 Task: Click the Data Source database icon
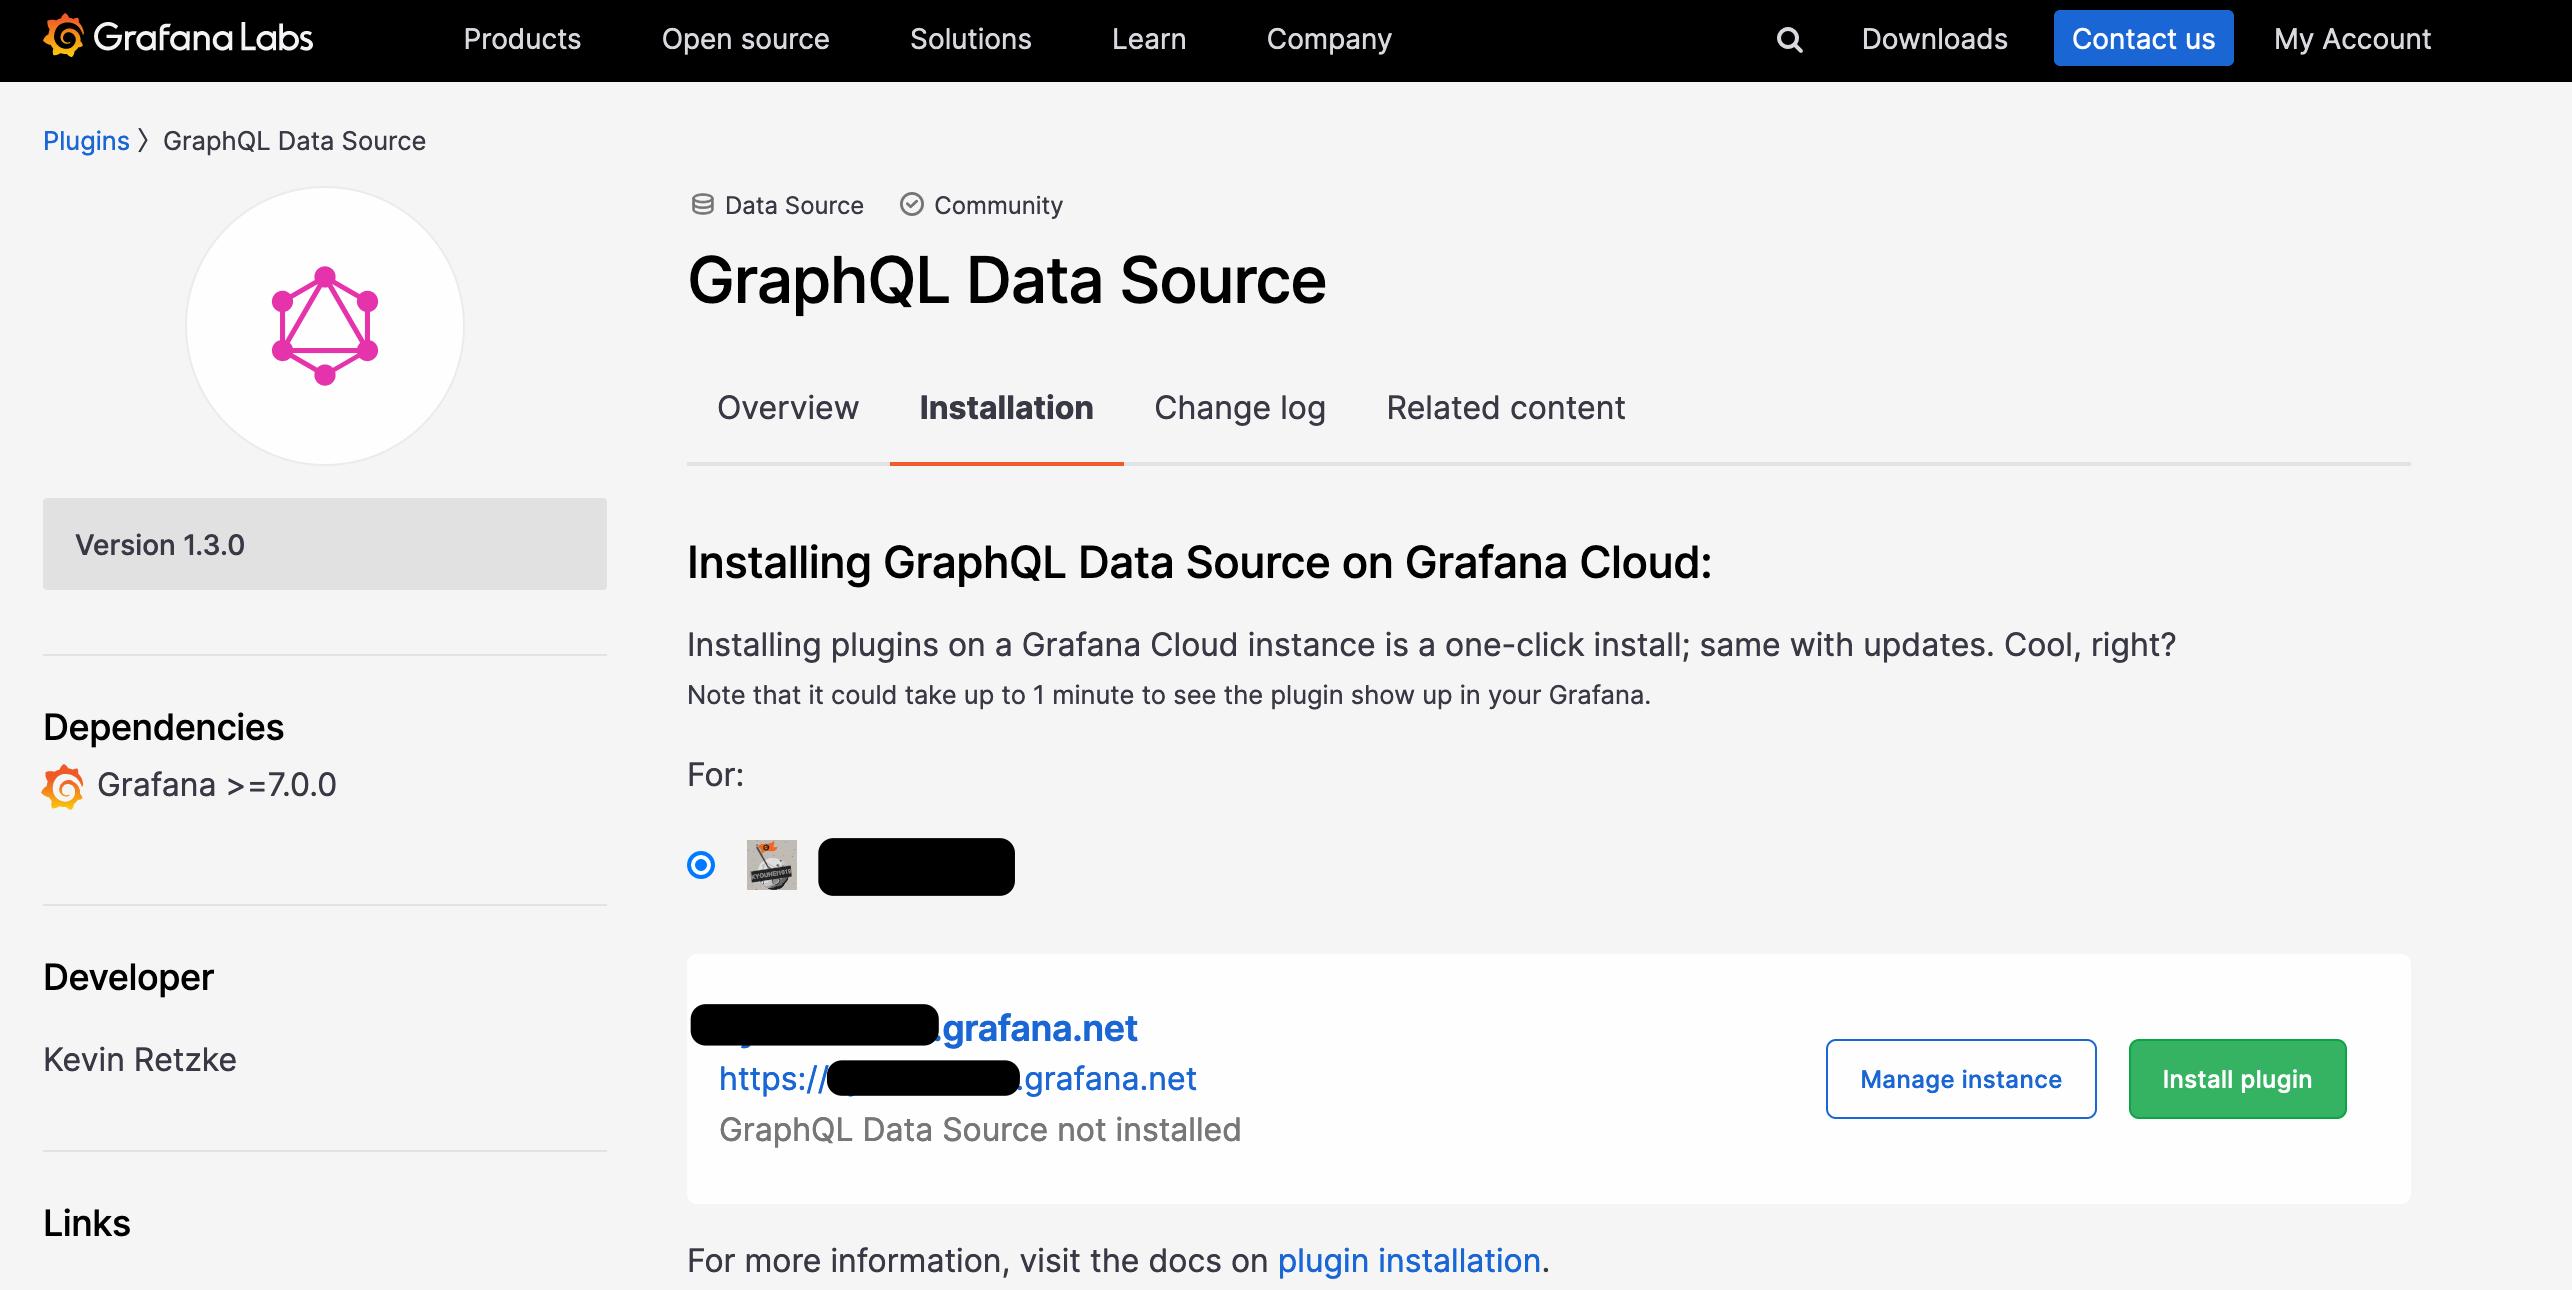(703, 205)
